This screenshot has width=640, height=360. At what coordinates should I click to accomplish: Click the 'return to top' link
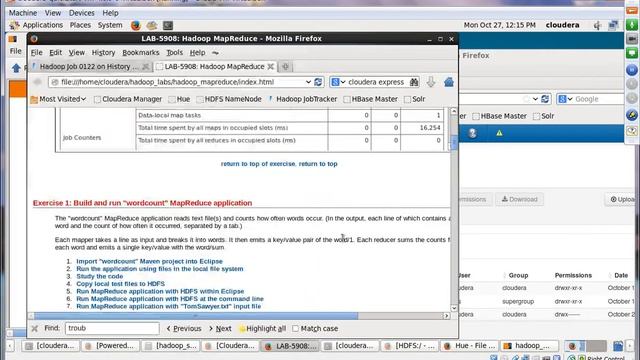pyautogui.click(x=318, y=164)
